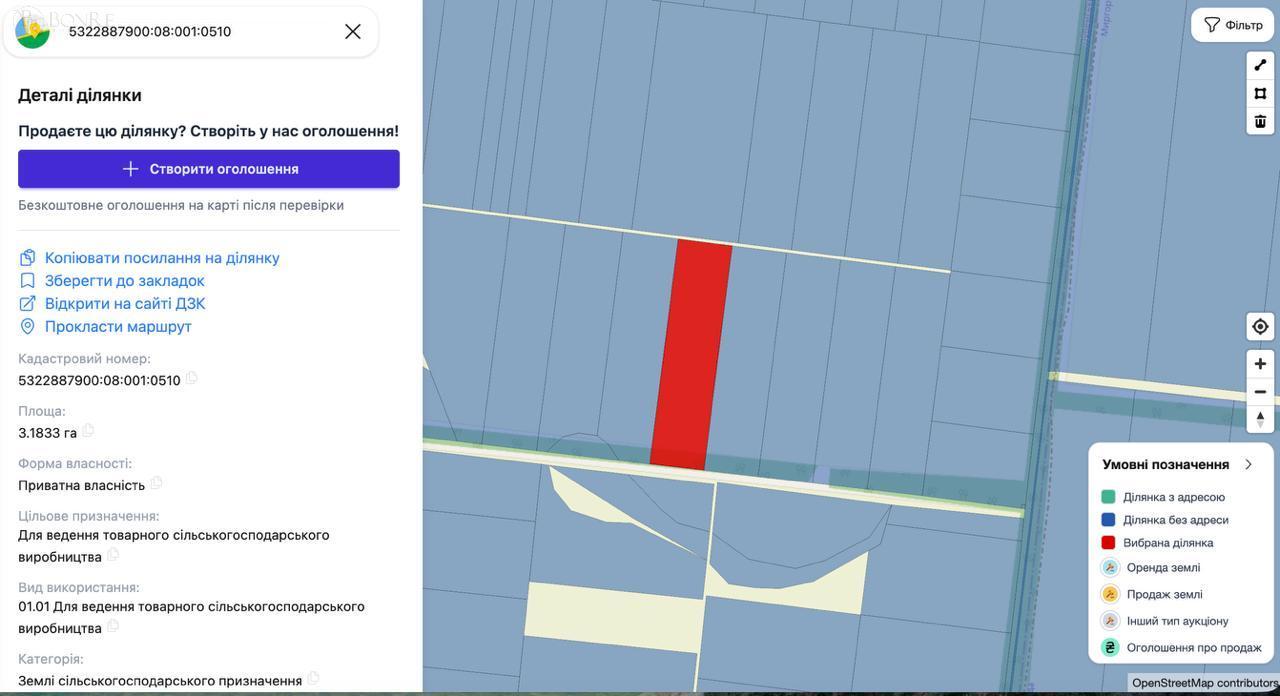Click Прокласти маршрут link
The height and width of the screenshot is (696, 1280).
click(117, 327)
